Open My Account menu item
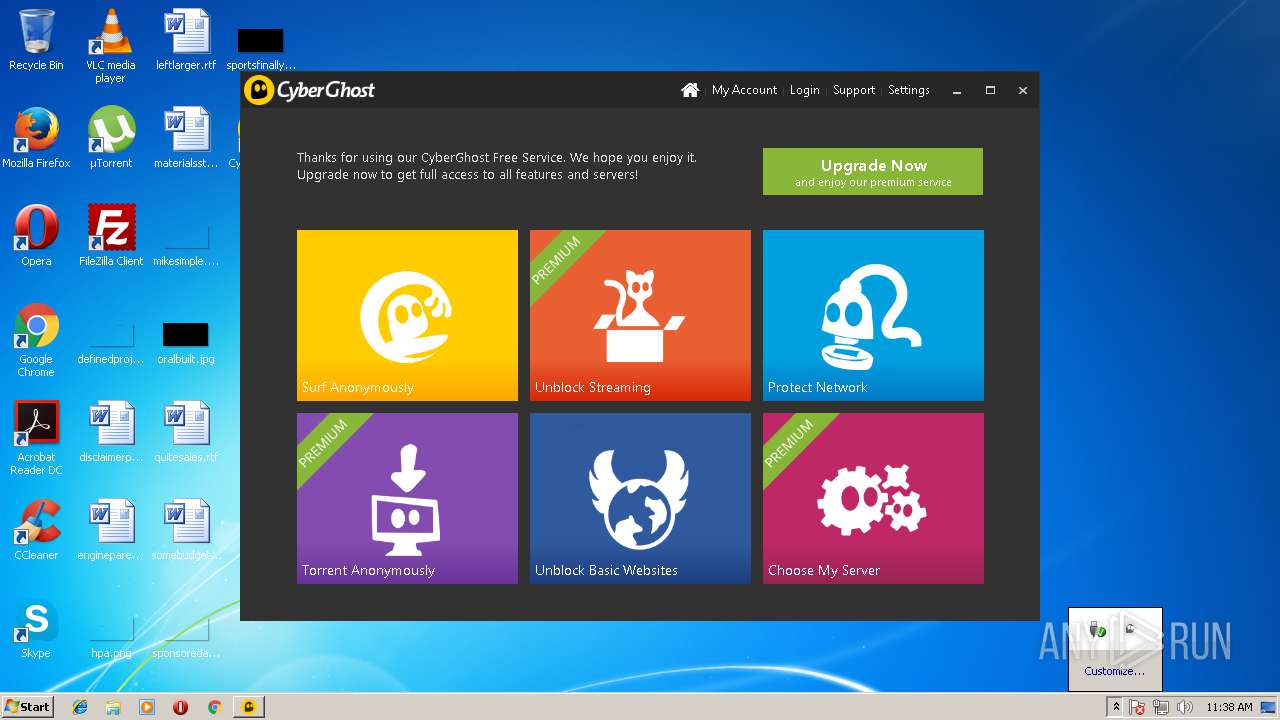 coord(744,90)
